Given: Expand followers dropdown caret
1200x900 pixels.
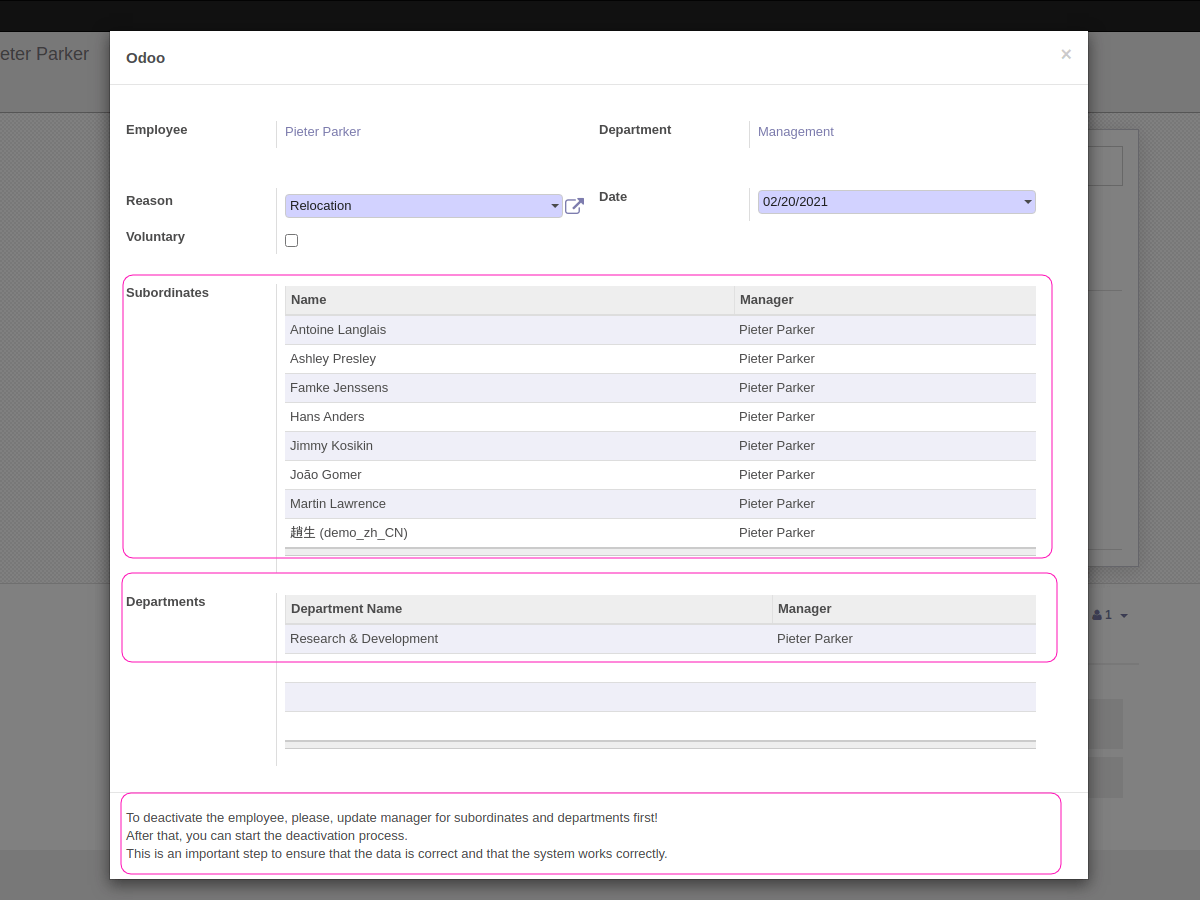Looking at the screenshot, I should 1124,616.
